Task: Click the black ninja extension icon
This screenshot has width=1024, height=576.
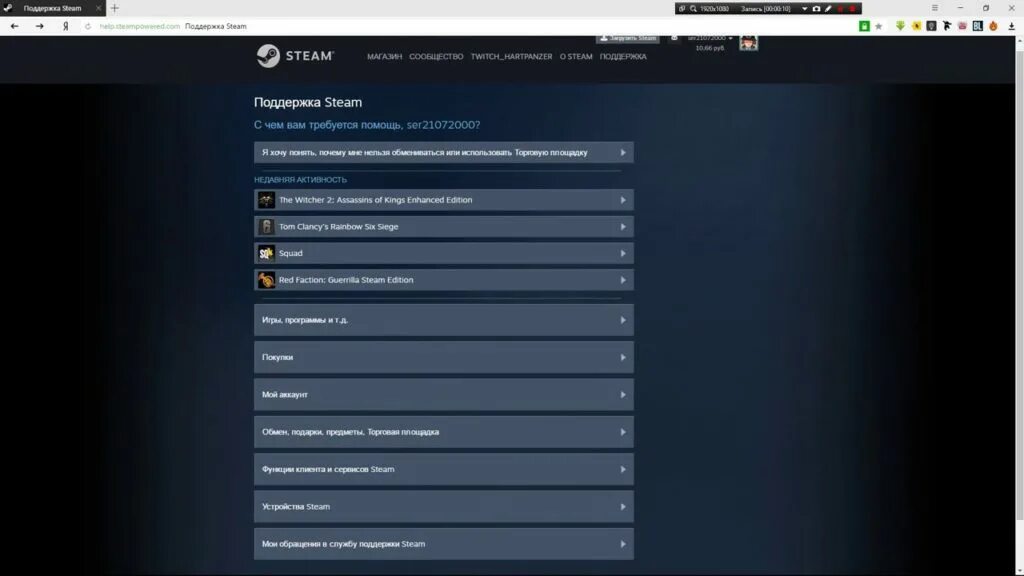Action: [947, 26]
